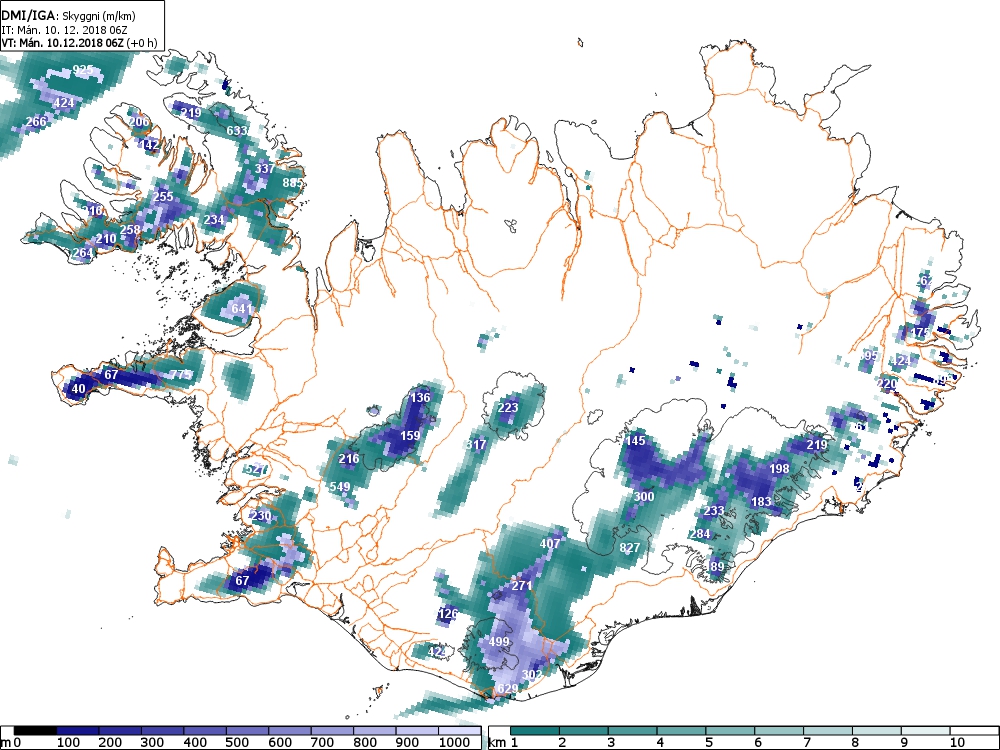
Task: Select the 500–600 m purple legend swatch
Action: coord(247,731)
